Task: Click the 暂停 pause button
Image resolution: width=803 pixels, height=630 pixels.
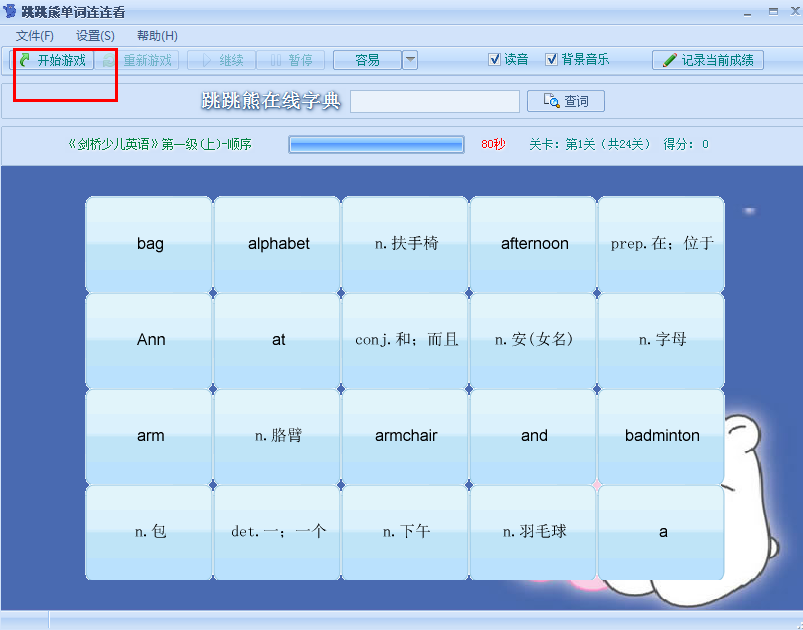Action: tap(290, 60)
